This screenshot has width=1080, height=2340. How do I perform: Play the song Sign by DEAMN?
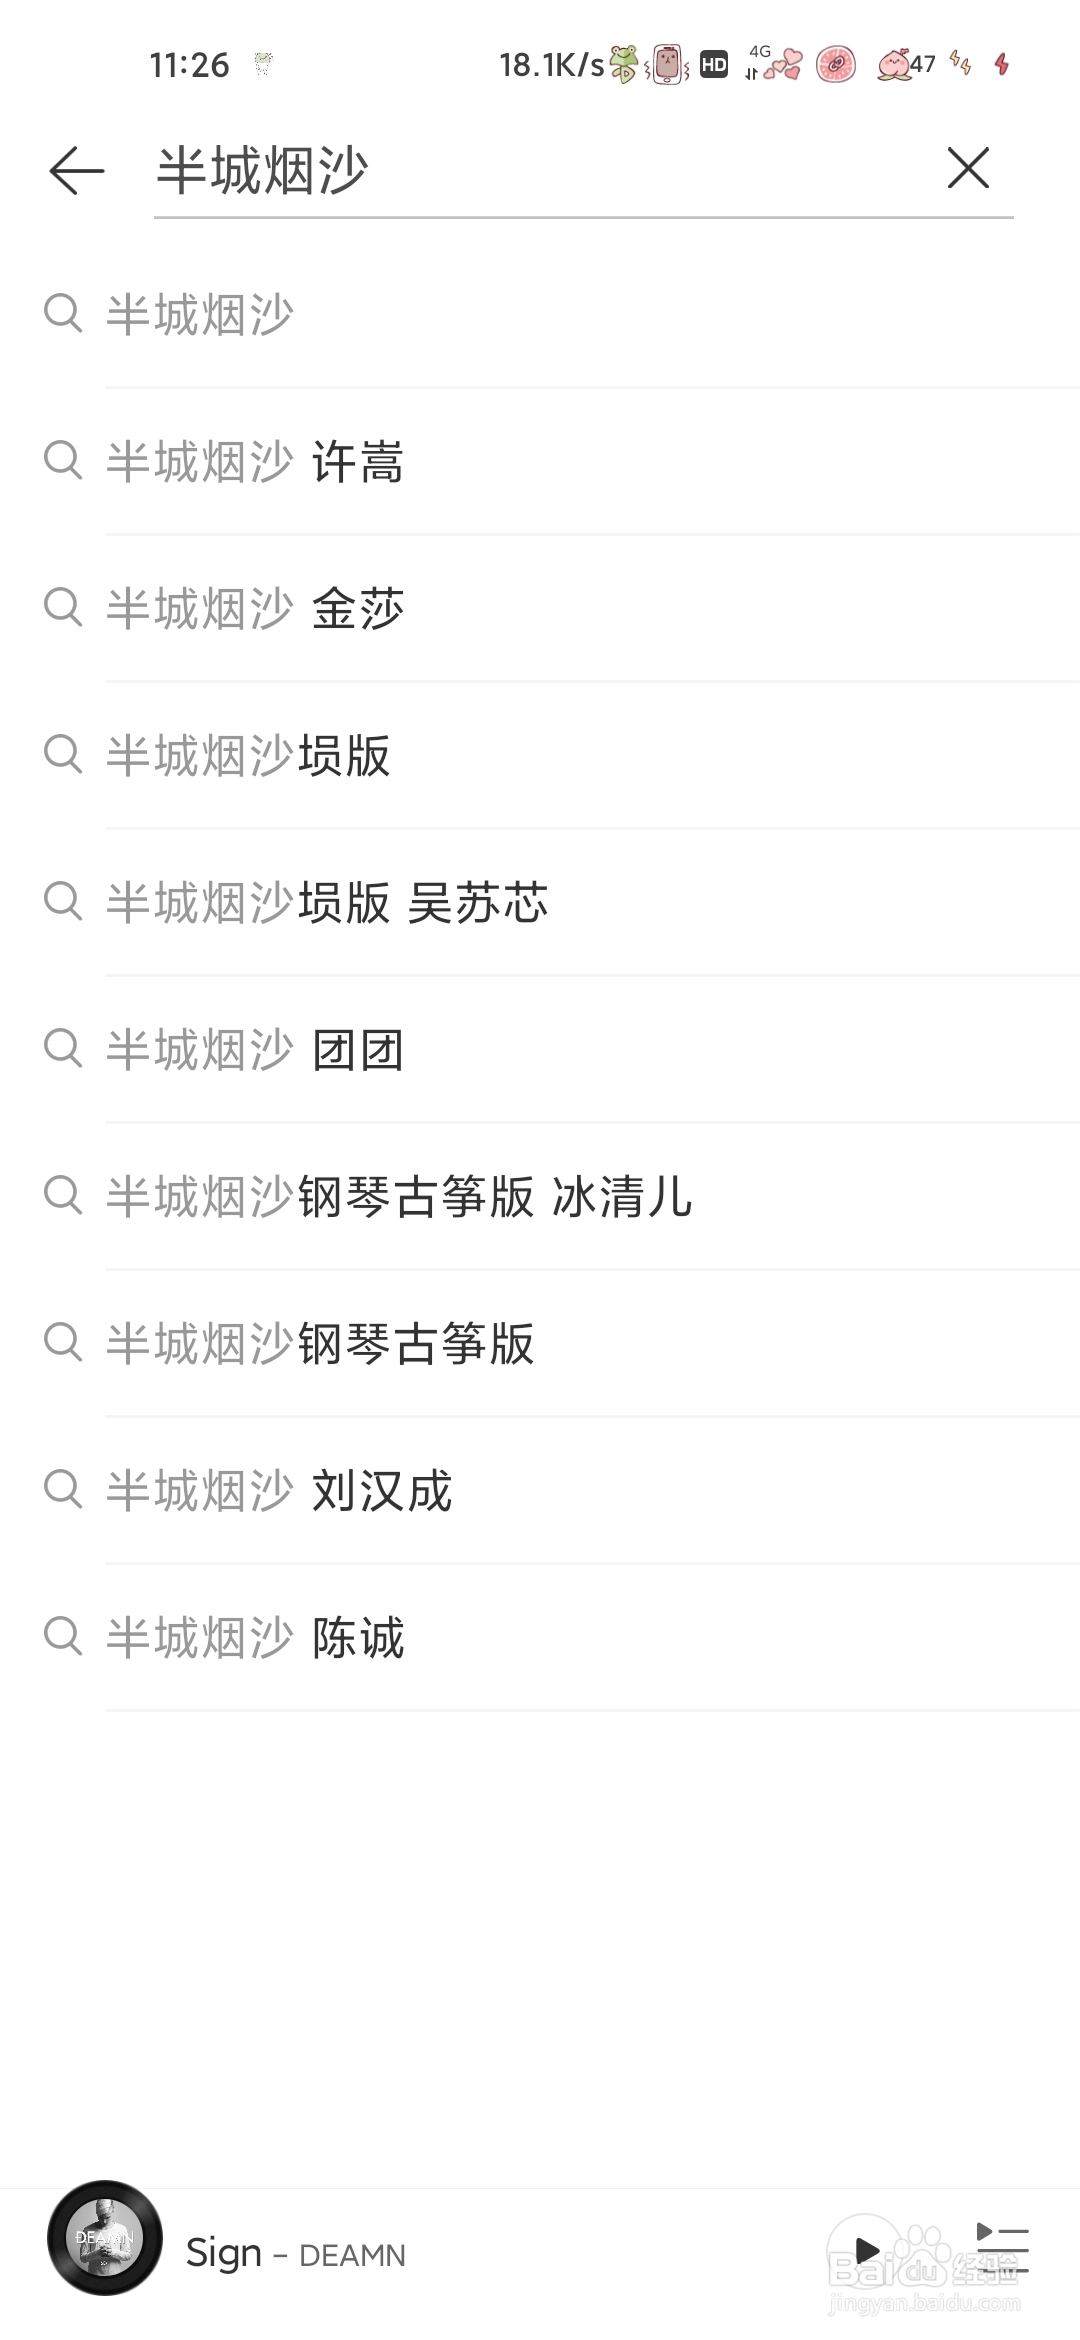pyautogui.click(x=866, y=2252)
